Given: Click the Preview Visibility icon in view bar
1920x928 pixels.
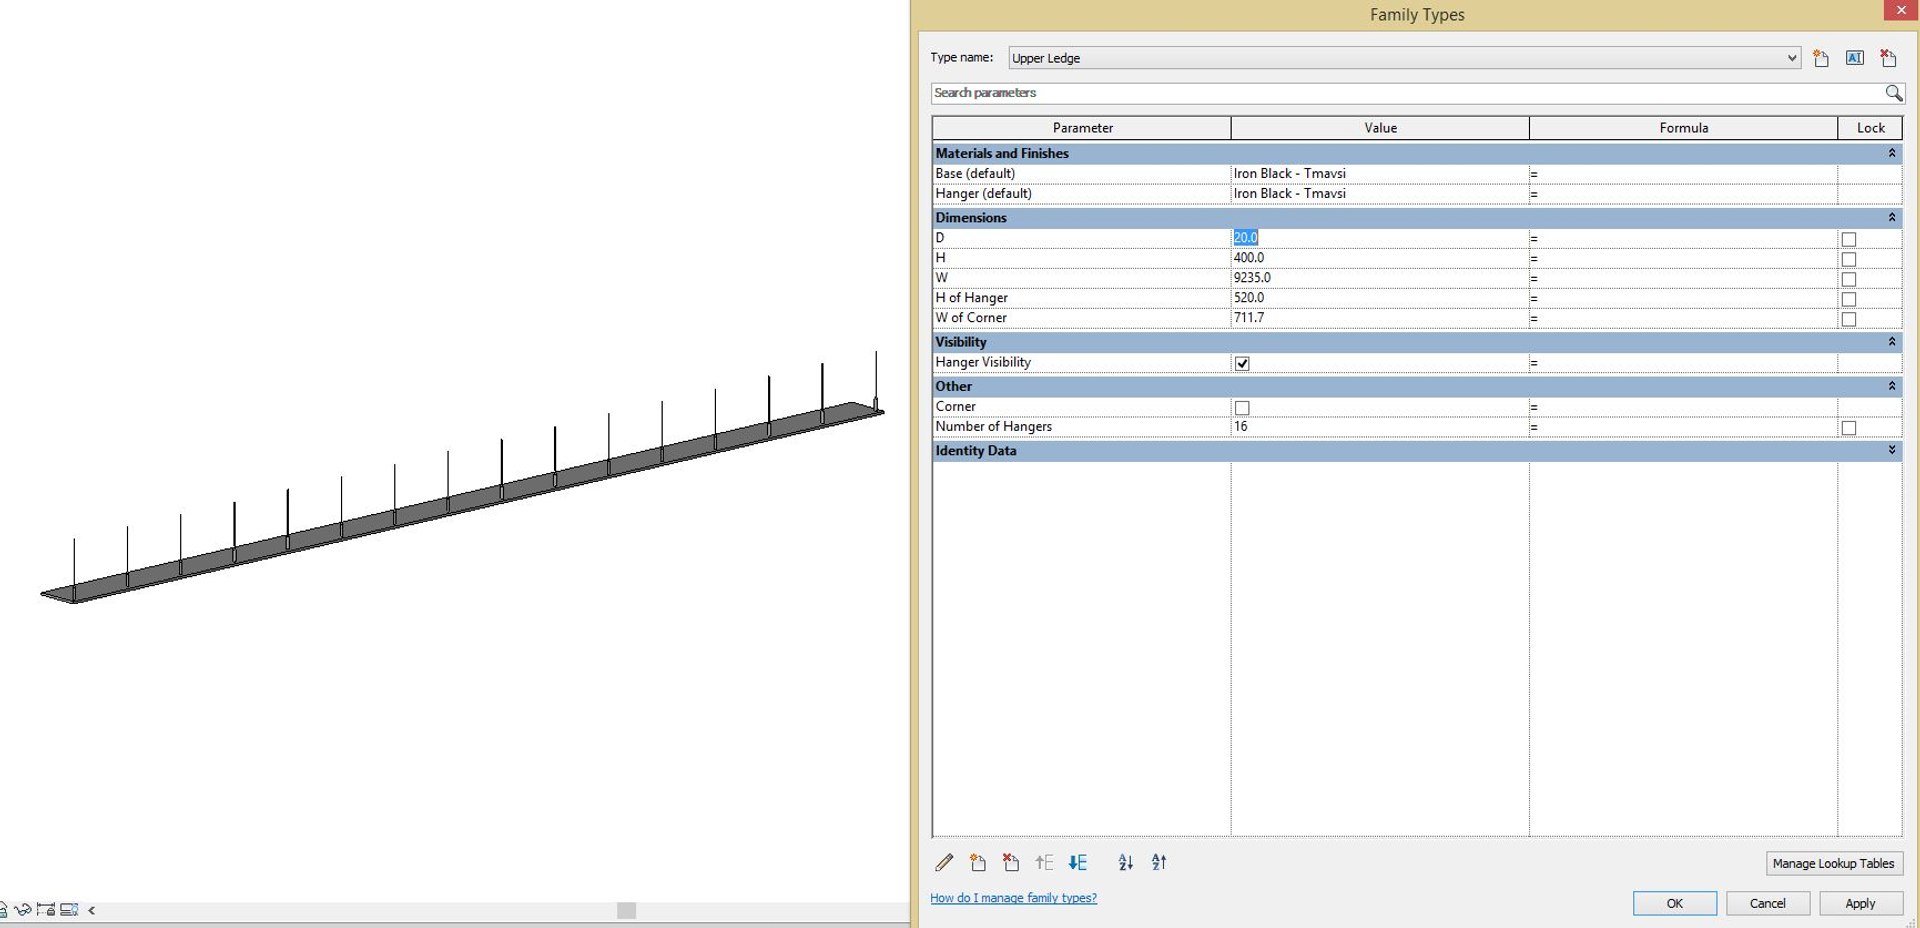Looking at the screenshot, I should tap(69, 909).
